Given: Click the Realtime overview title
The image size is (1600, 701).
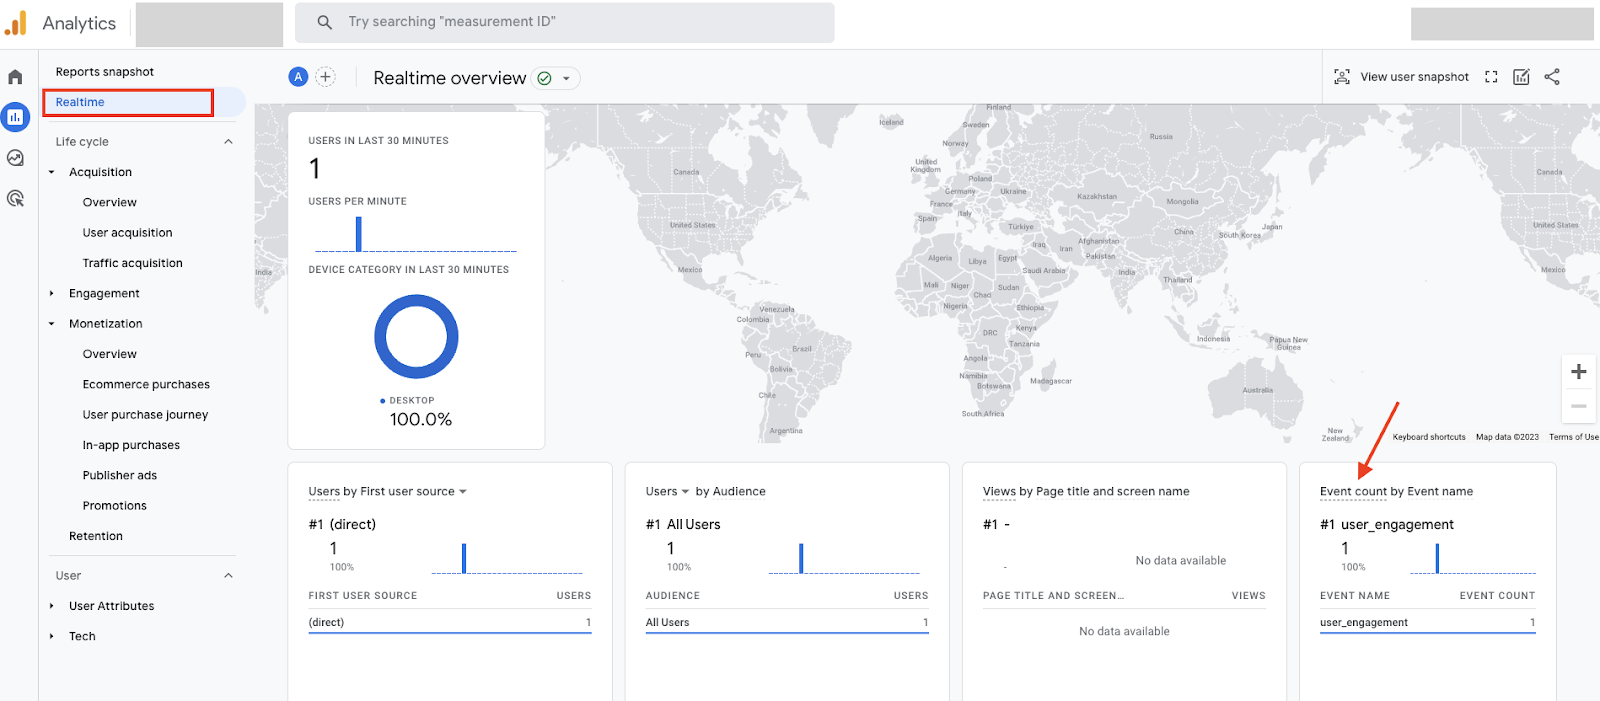Looking at the screenshot, I should [450, 78].
